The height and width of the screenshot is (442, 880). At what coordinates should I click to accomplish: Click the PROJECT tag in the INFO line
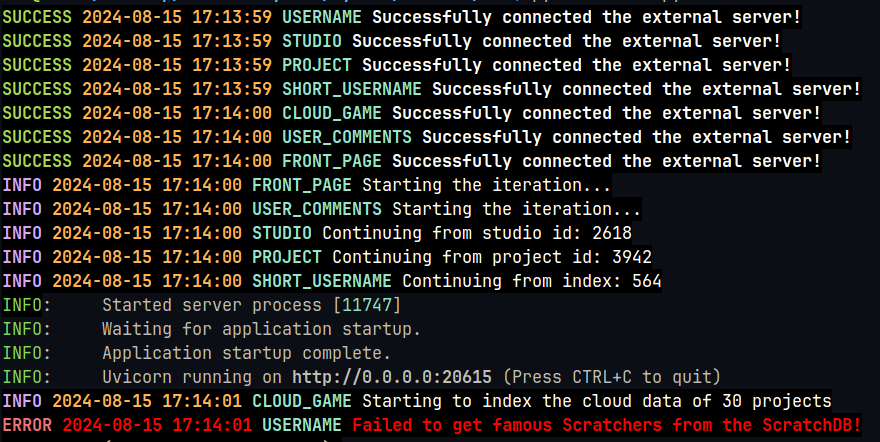pos(286,256)
